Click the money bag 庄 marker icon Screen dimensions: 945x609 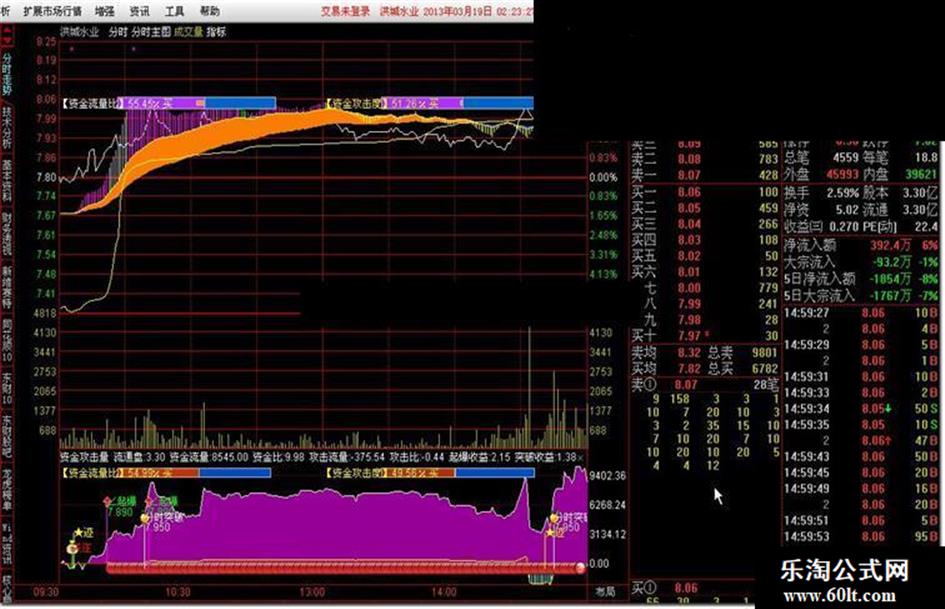pyautogui.click(x=71, y=548)
